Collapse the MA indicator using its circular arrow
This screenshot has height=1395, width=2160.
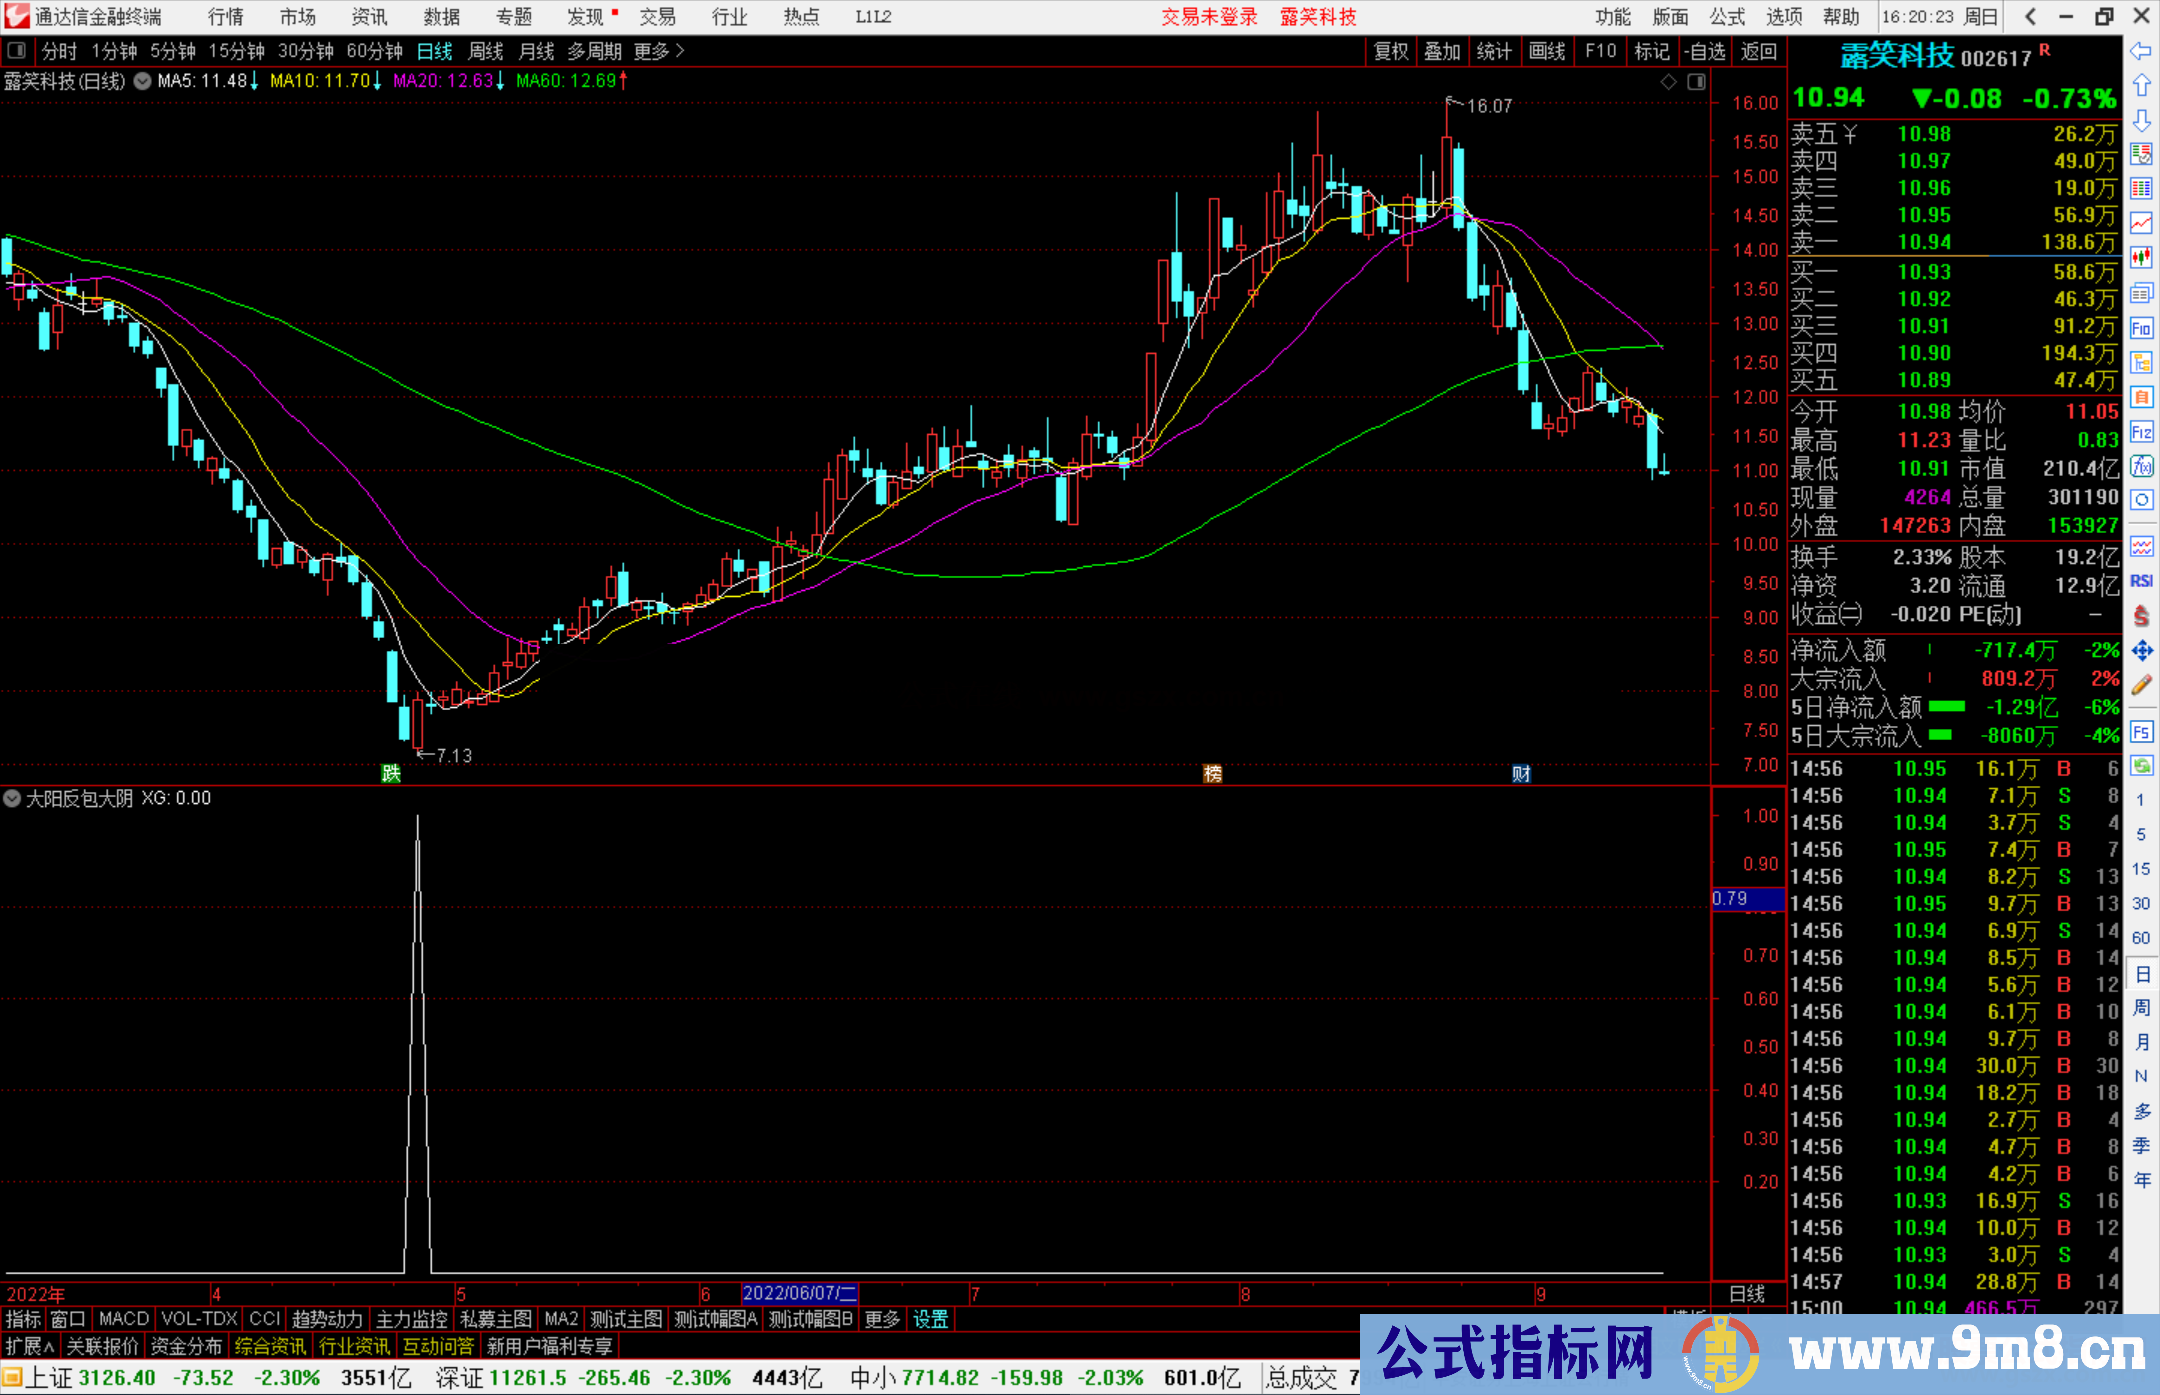[142, 82]
